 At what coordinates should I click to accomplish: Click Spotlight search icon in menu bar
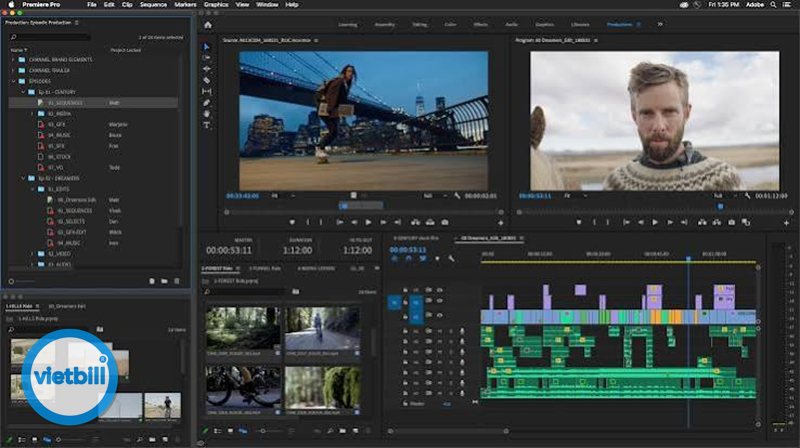click(x=773, y=5)
